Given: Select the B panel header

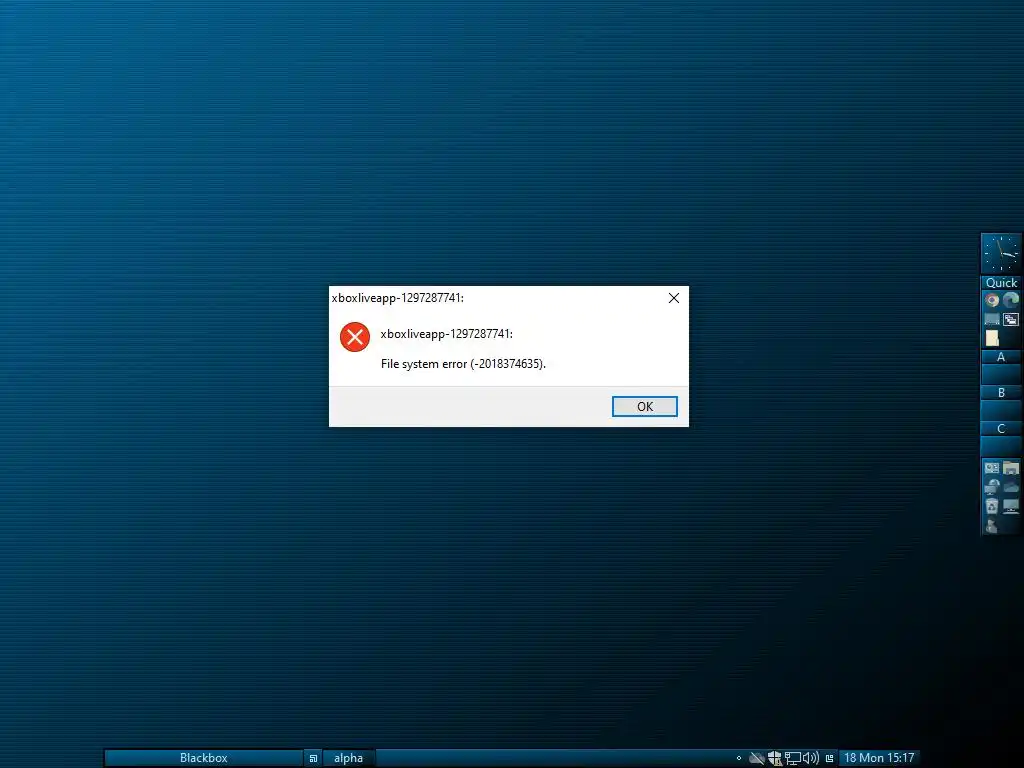Looking at the screenshot, I should 1001,392.
